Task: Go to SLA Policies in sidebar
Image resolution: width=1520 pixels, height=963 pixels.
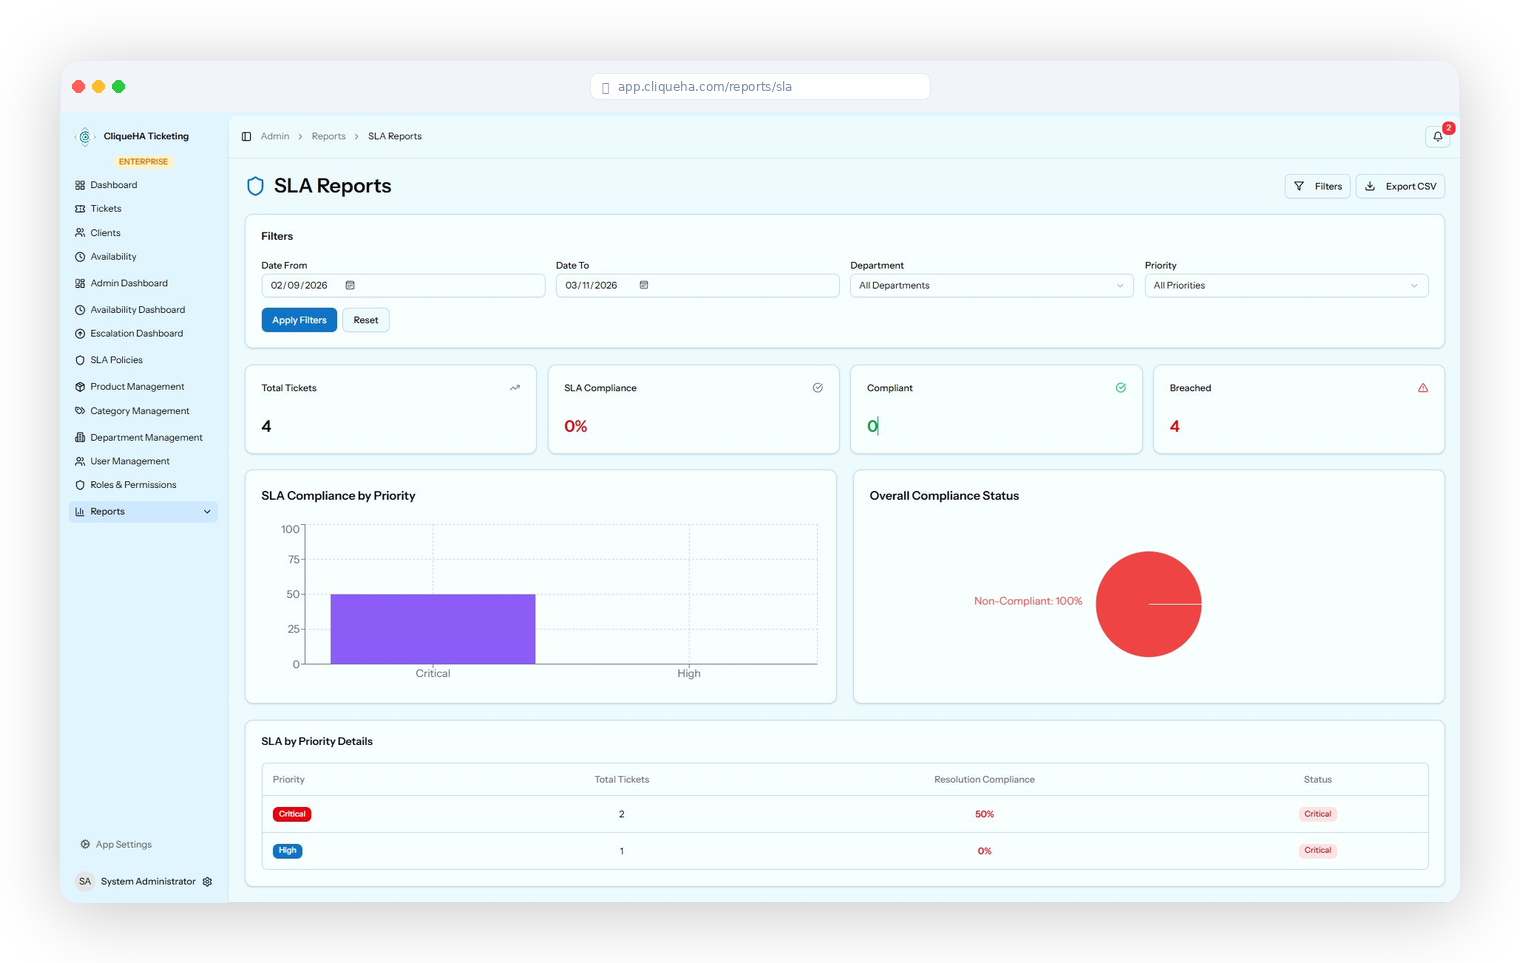Action: (x=116, y=360)
